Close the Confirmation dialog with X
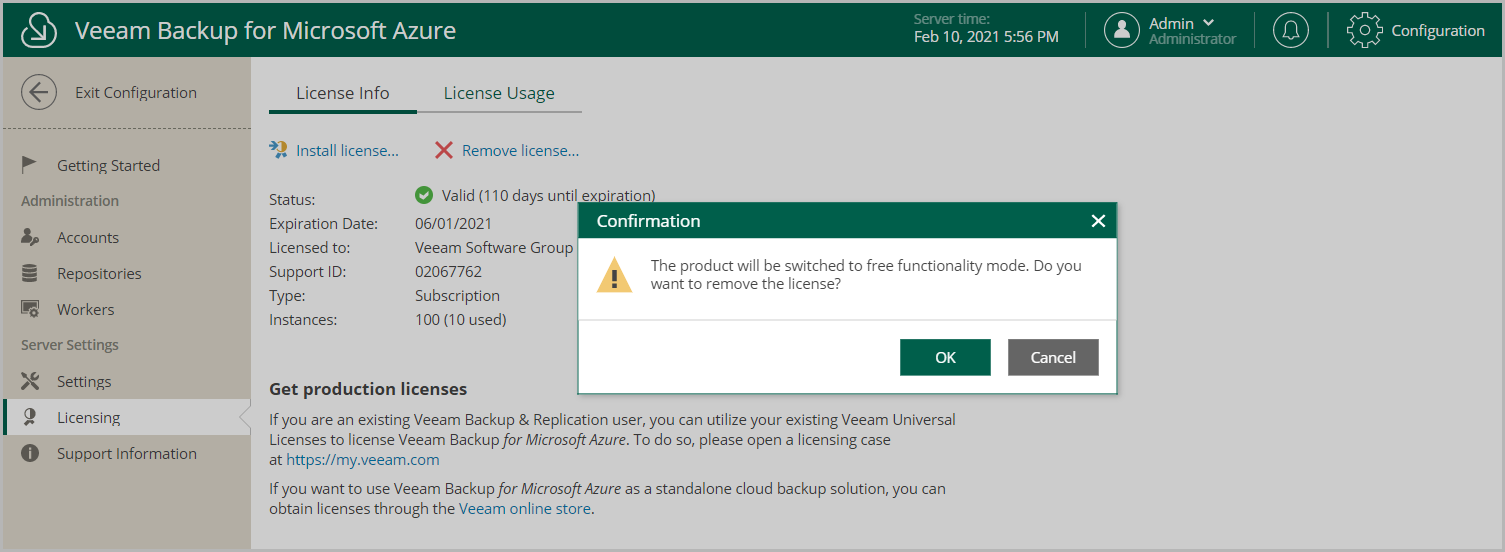 point(1098,221)
